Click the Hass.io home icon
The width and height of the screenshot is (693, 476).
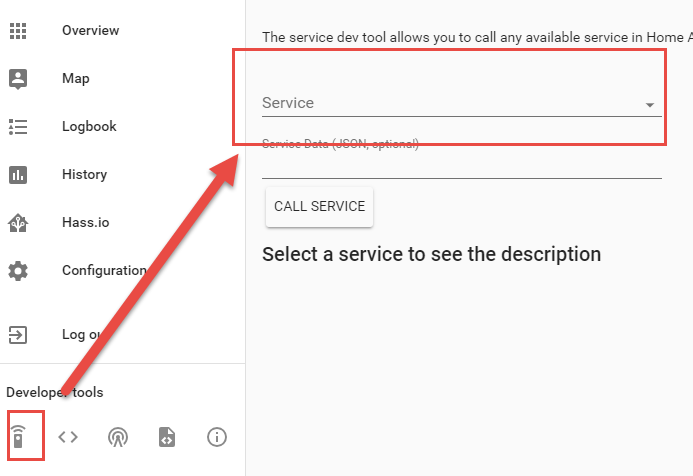[x=18, y=223]
